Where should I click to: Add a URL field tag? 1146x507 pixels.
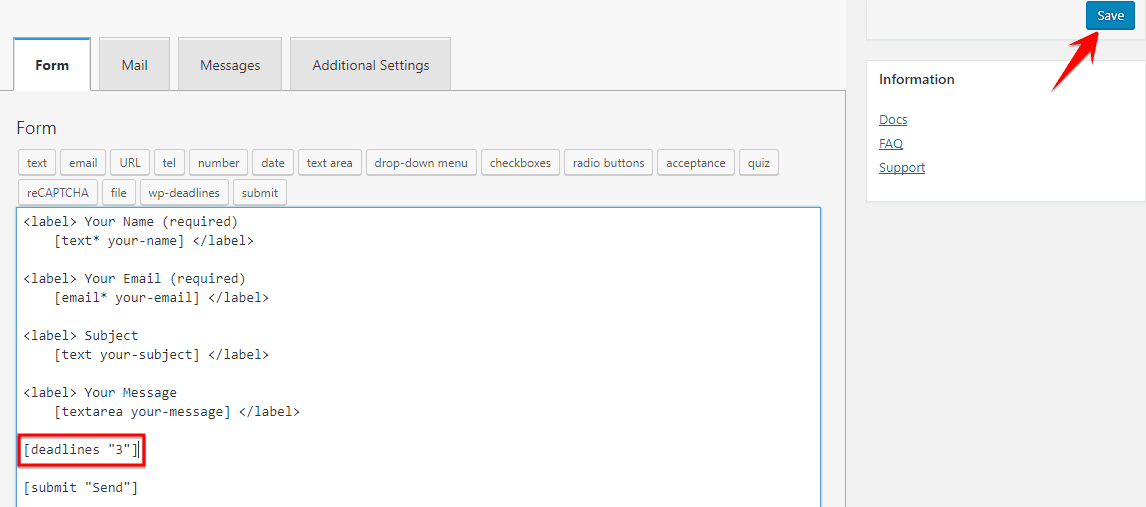[x=130, y=163]
